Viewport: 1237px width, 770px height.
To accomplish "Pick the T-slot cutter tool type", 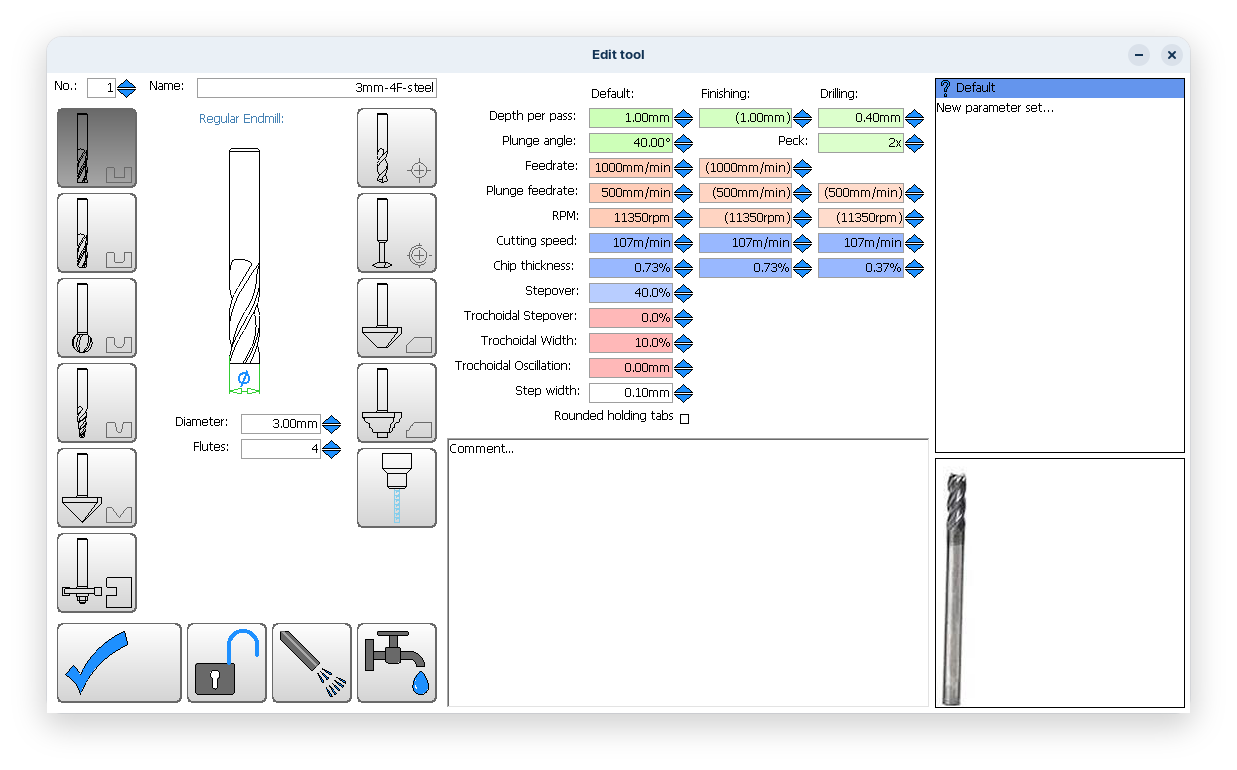I will click(96, 573).
